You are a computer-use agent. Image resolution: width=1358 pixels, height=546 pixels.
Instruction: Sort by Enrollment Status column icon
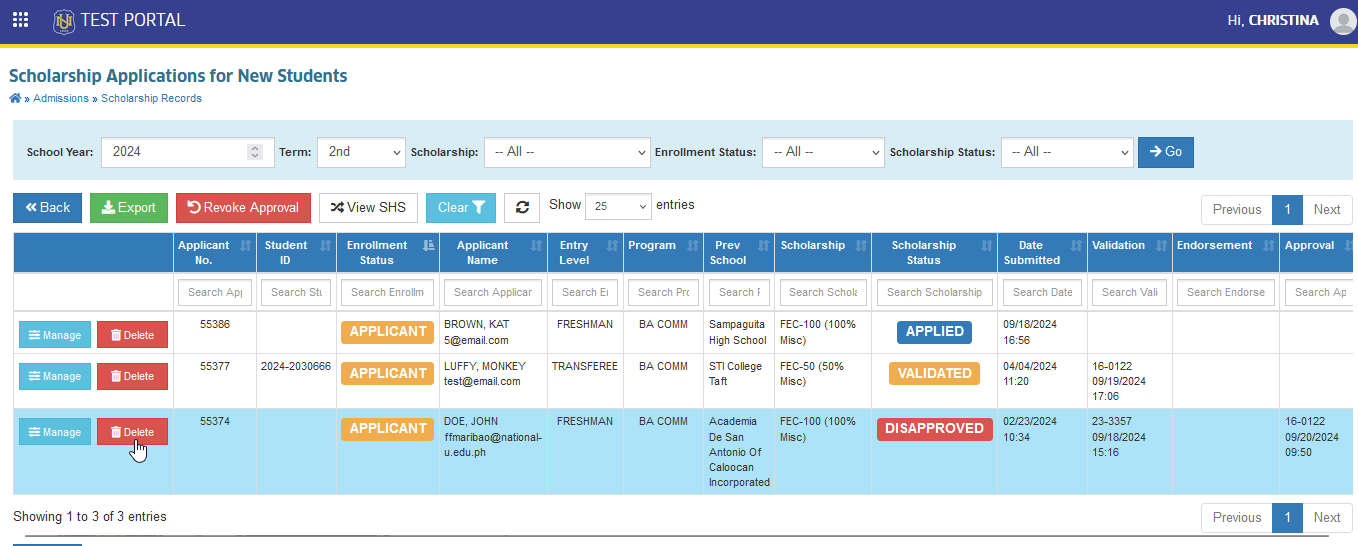[x=429, y=246]
